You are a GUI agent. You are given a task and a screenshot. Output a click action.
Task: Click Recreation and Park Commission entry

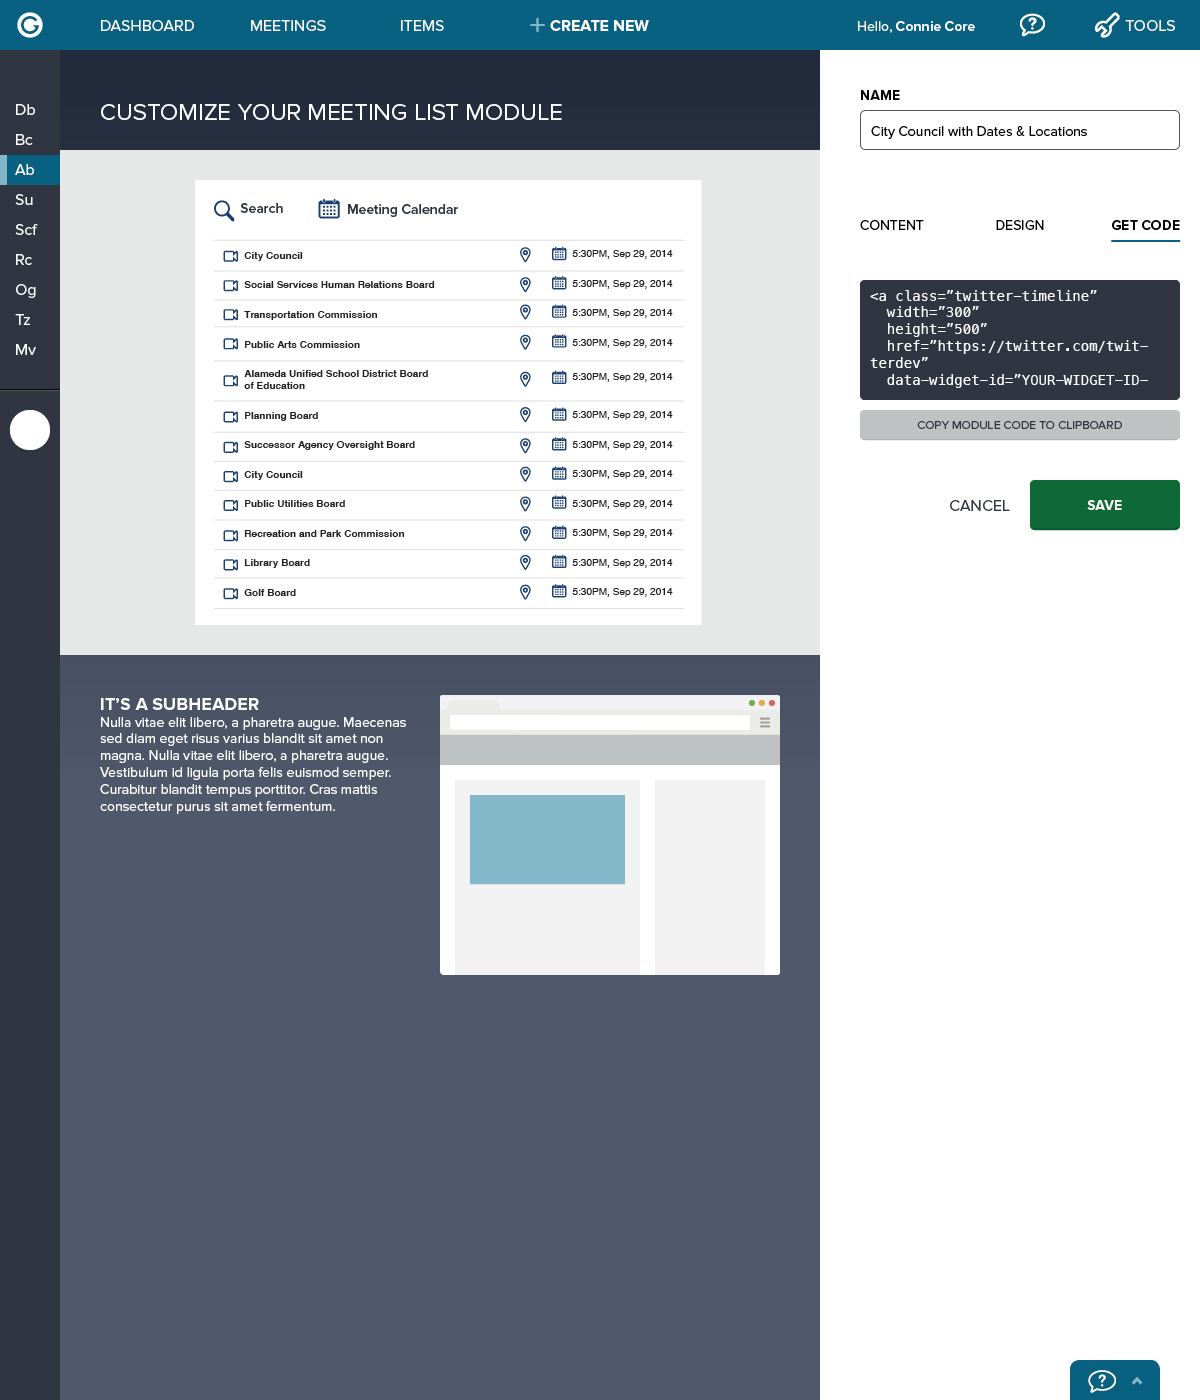(324, 534)
